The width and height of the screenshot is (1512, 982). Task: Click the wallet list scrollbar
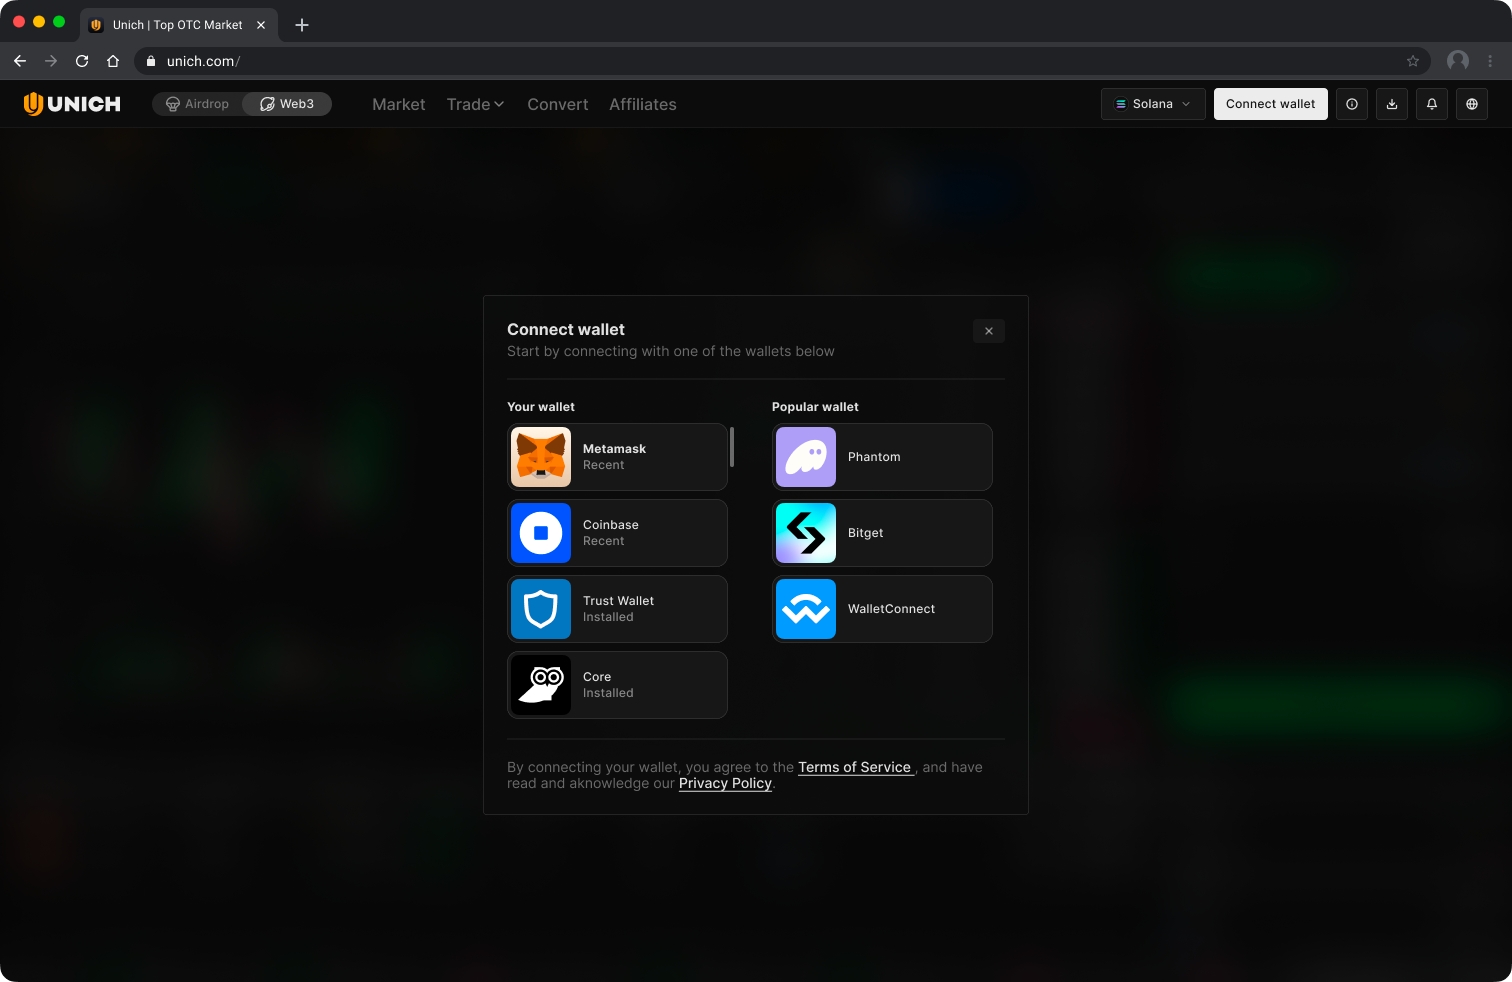click(732, 447)
